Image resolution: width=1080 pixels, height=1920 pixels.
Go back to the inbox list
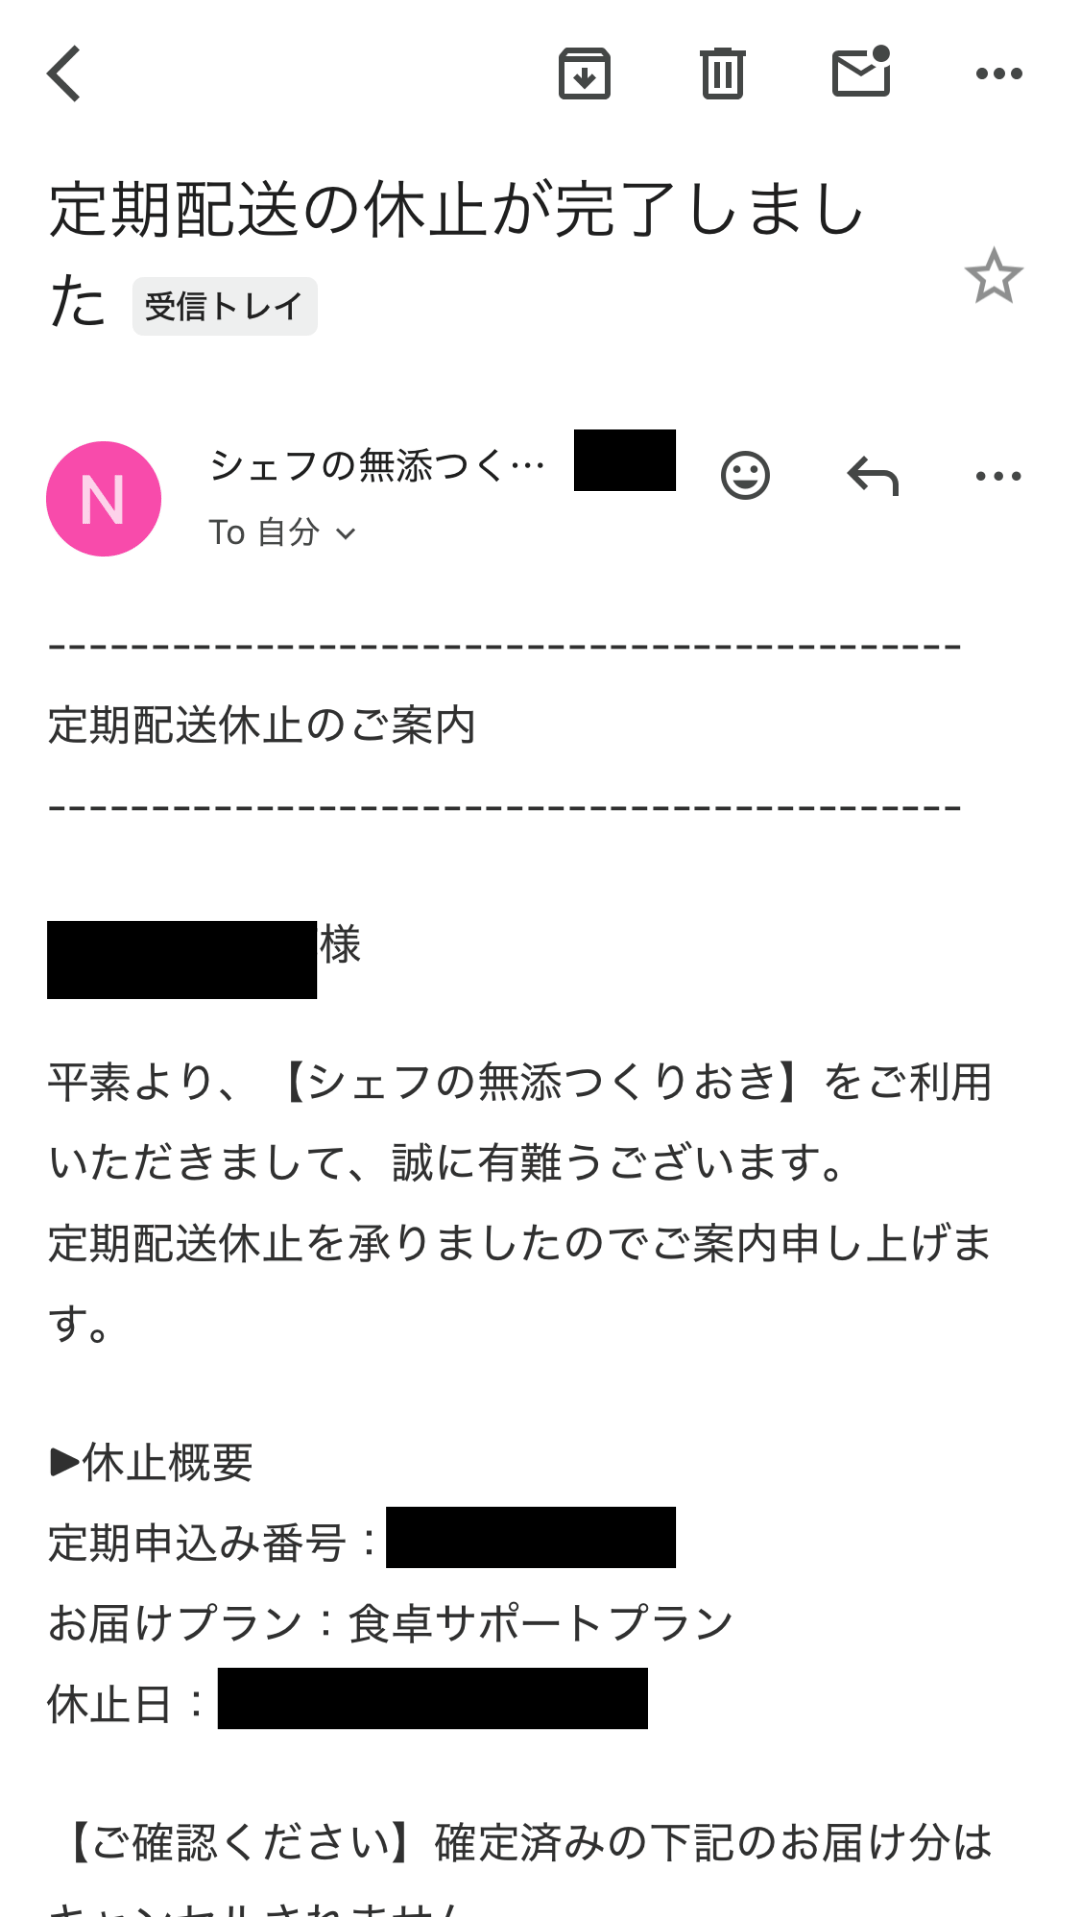[63, 72]
